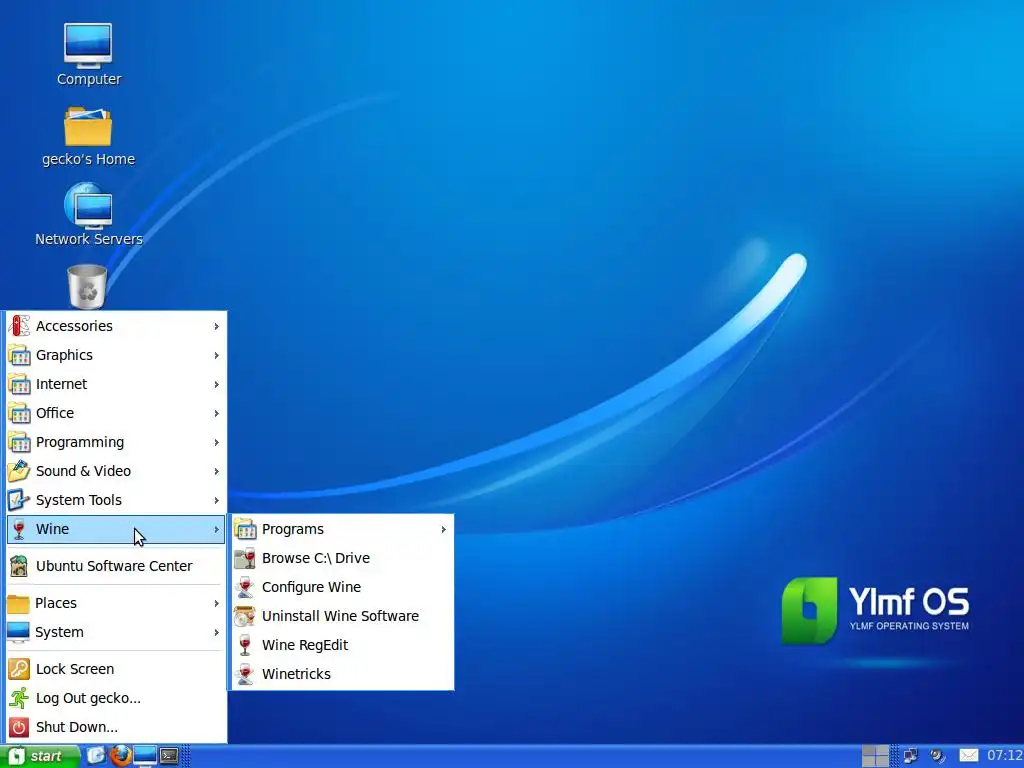Click the volume speaker tray icon
1024x768 pixels.
point(938,756)
